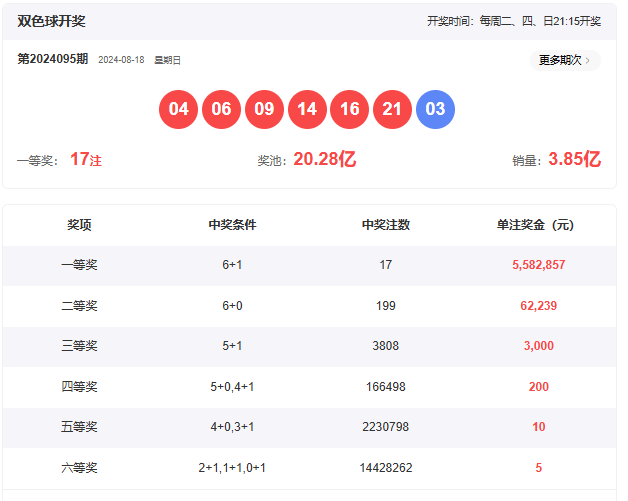Click the red ball numbered 21
The height and width of the screenshot is (501, 628).
[392, 109]
